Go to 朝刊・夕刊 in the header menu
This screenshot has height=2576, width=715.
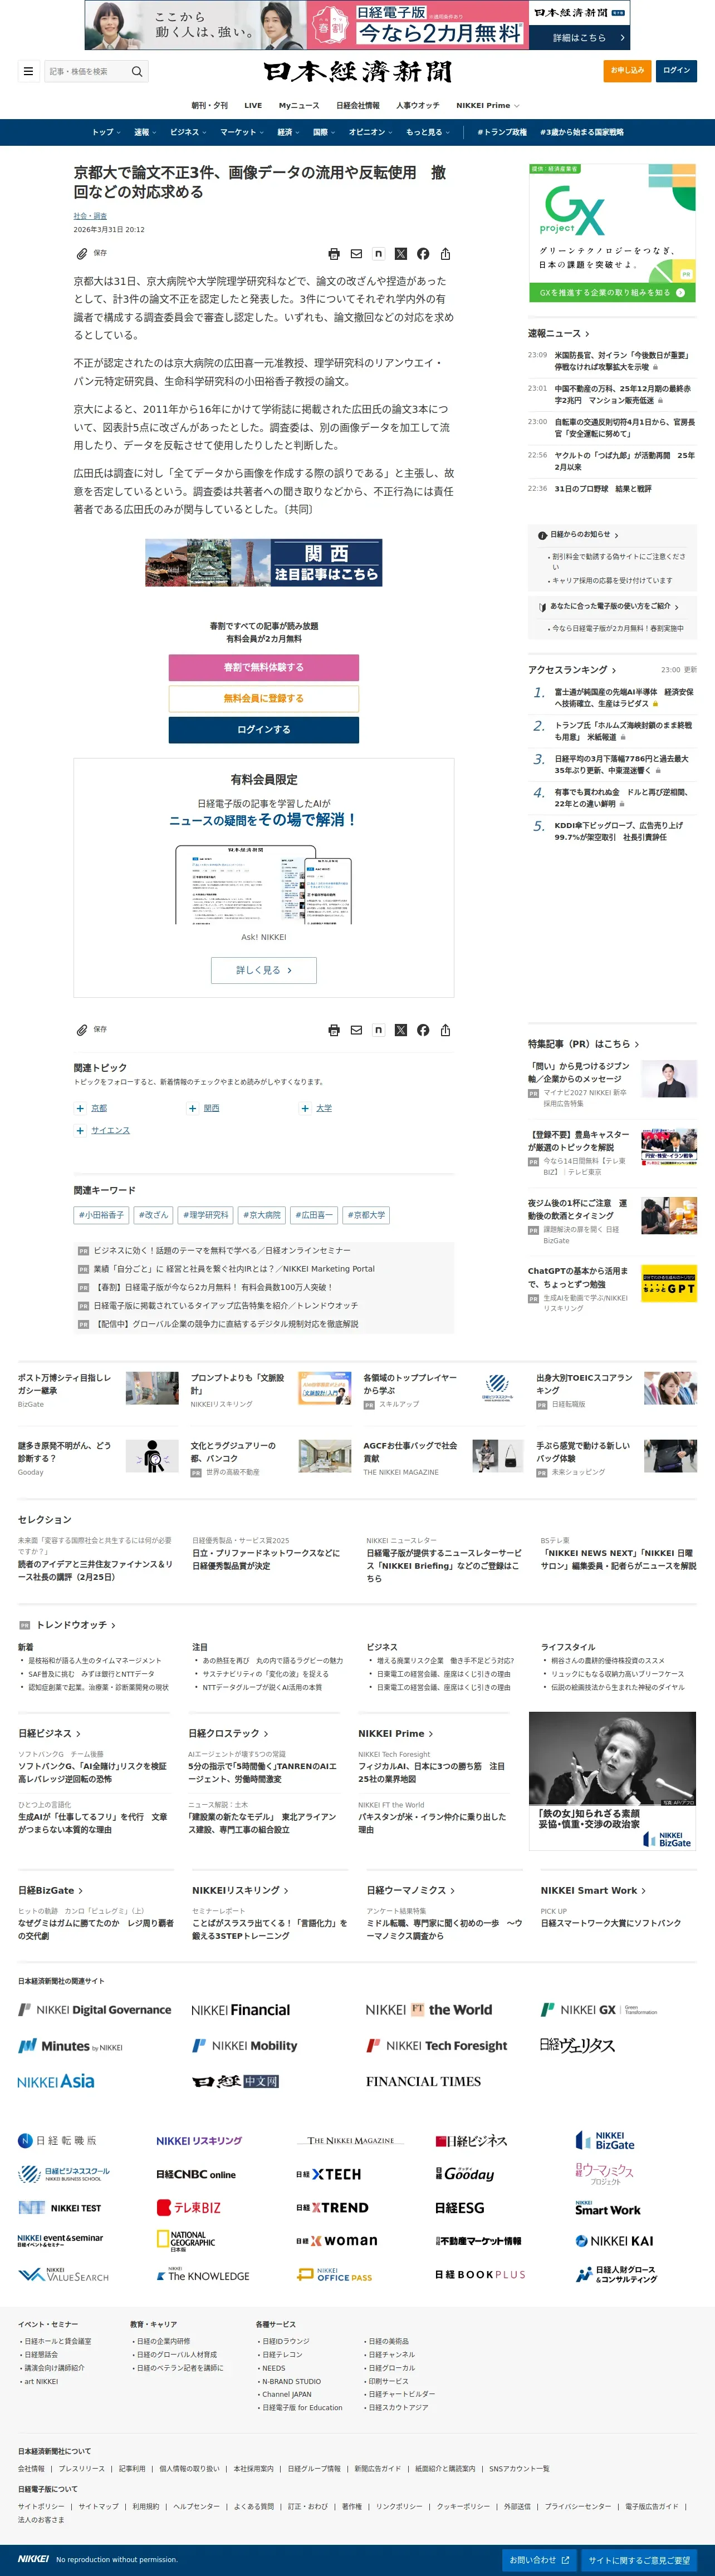[210, 105]
